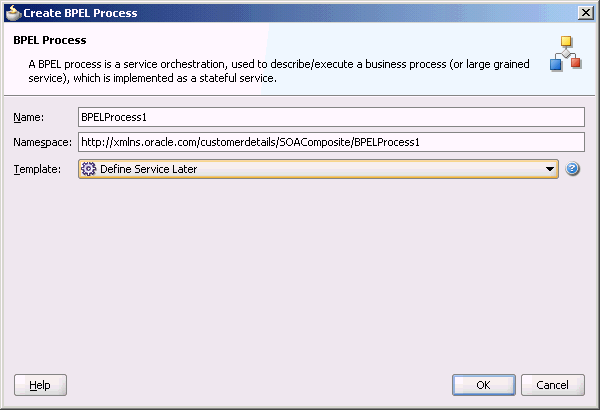600x410 pixels.
Task: Expand the Template dropdown arrow
Action: pyautogui.click(x=550, y=169)
